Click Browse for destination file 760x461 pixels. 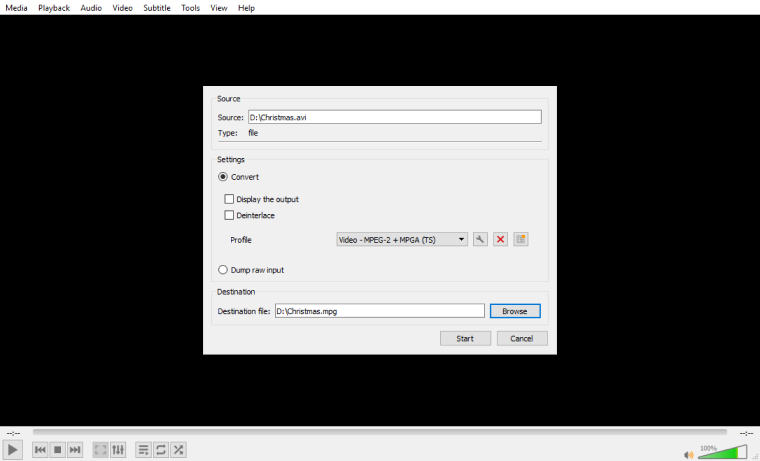(x=515, y=311)
